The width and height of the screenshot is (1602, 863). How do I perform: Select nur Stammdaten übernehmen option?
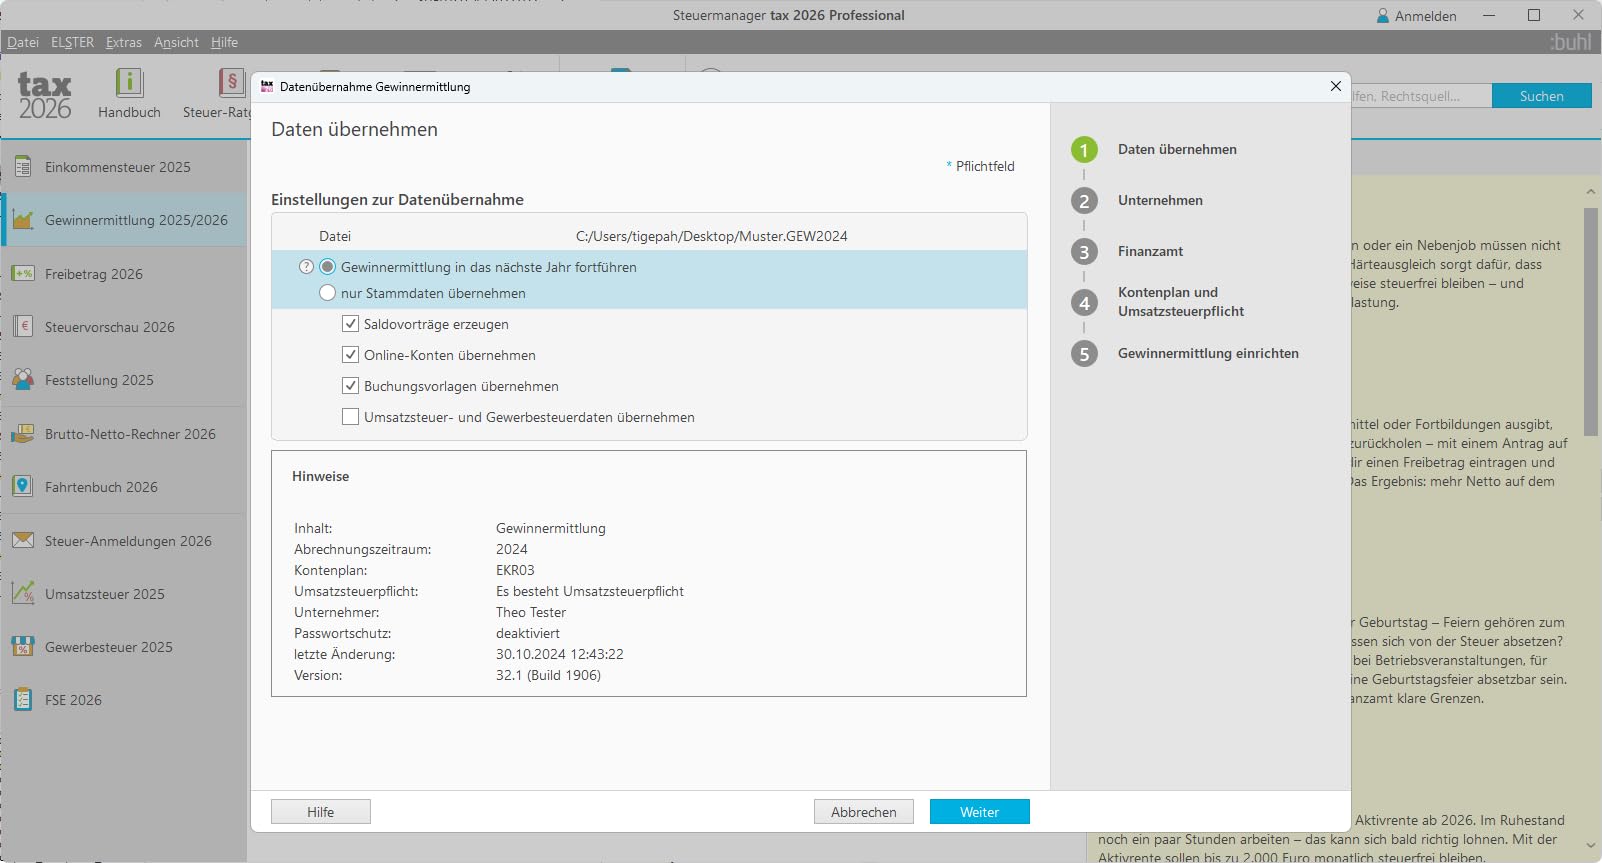pyautogui.click(x=327, y=293)
